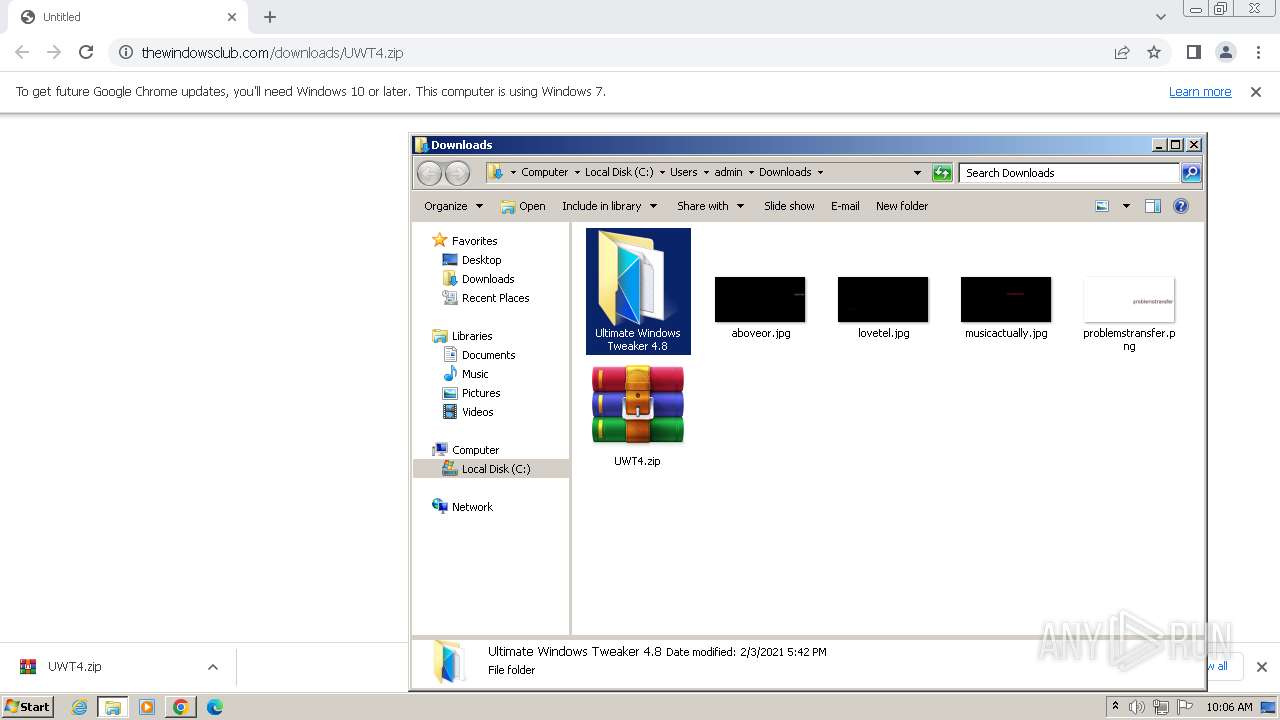Open the Include in library menu
The width and height of the screenshot is (1280, 720).
click(x=609, y=206)
